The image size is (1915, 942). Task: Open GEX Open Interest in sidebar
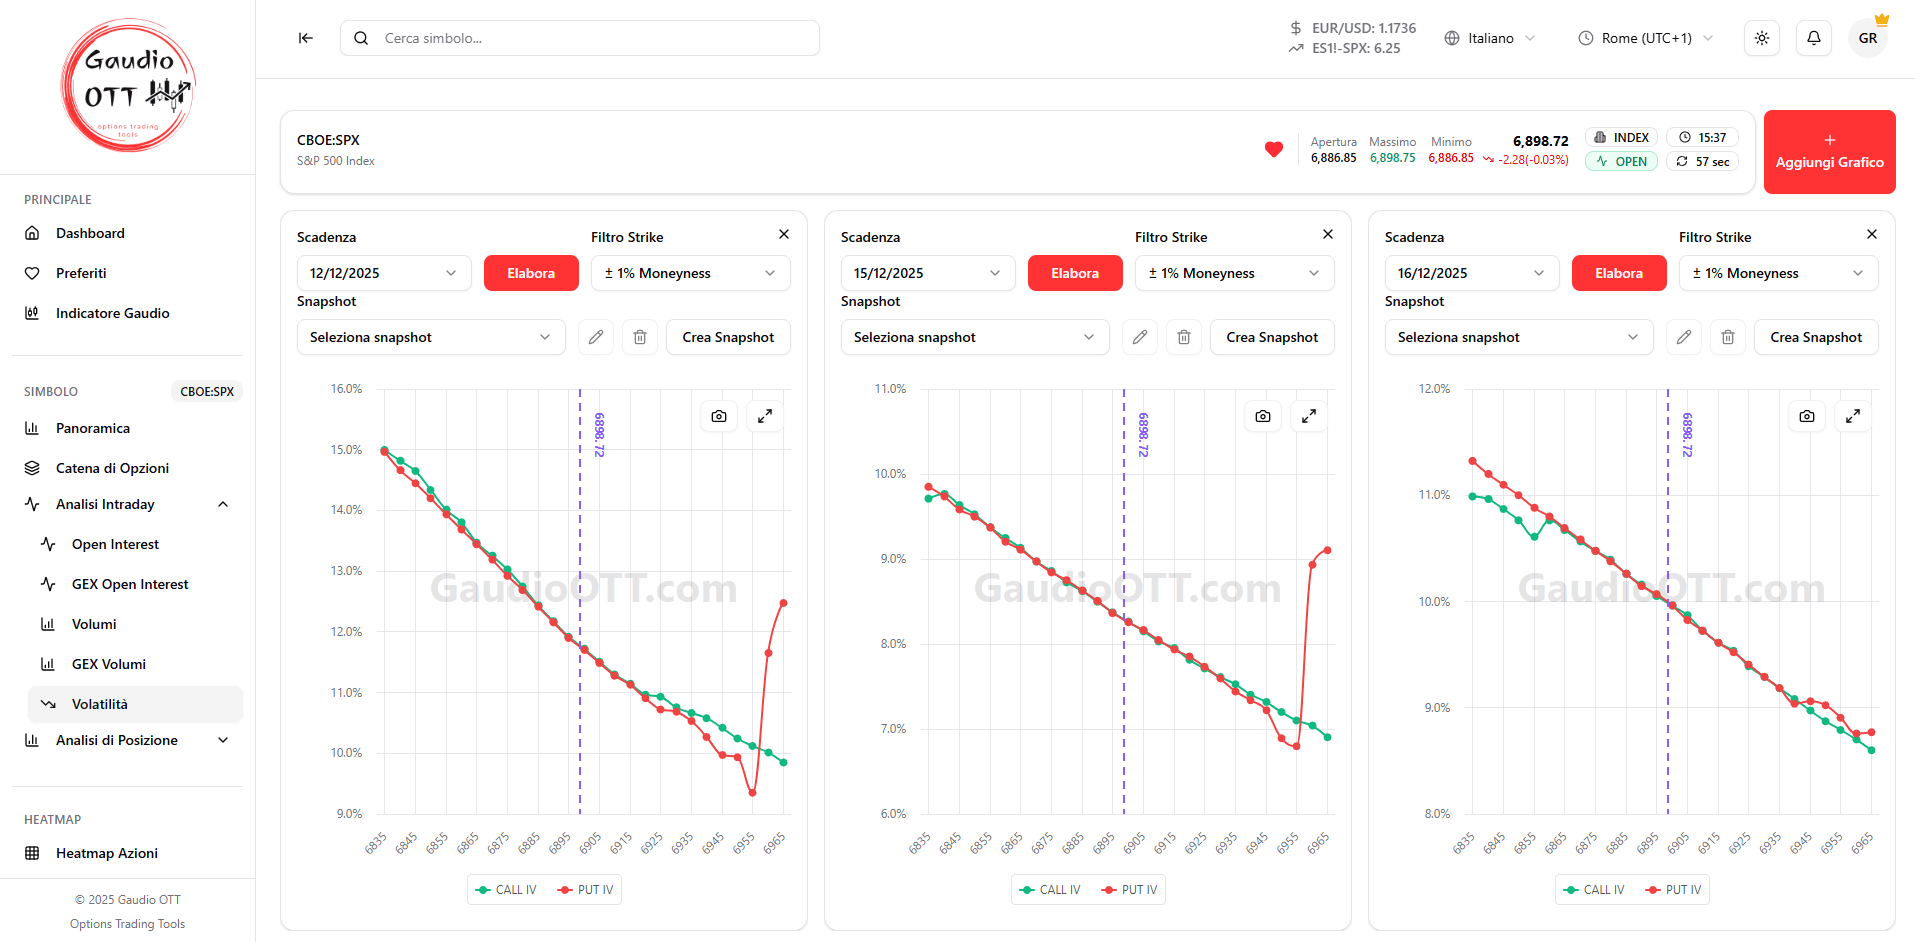(x=129, y=584)
